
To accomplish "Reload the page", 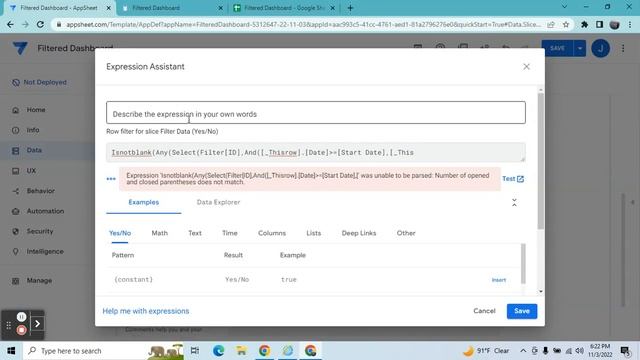I will point(40,24).
